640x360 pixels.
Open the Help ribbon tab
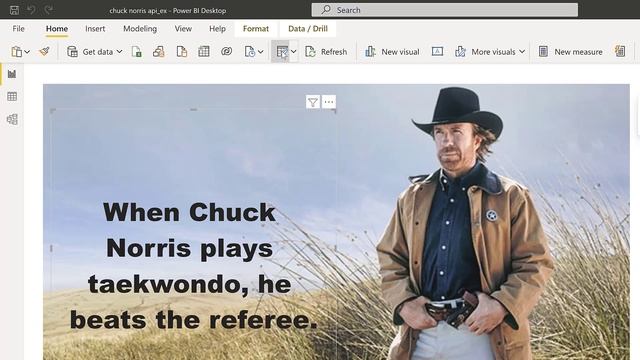click(x=217, y=29)
